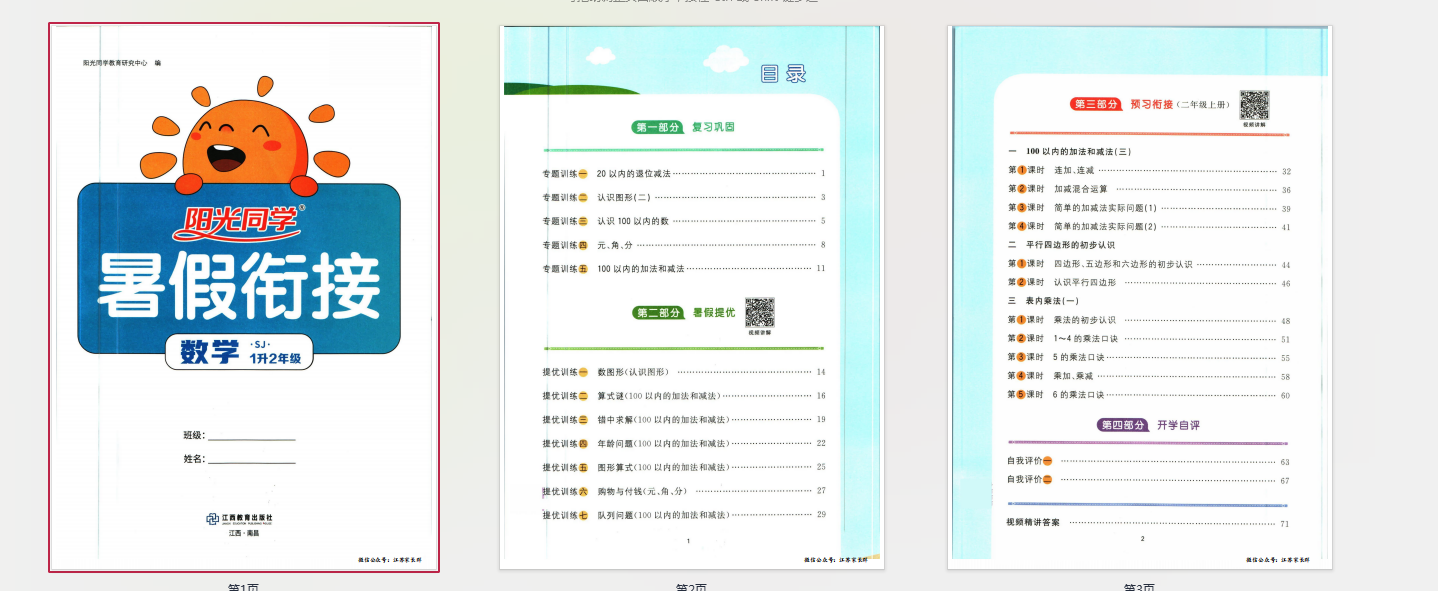Click the 提优训练一 数图形 row
The height and width of the screenshot is (591, 1438).
click(684, 372)
